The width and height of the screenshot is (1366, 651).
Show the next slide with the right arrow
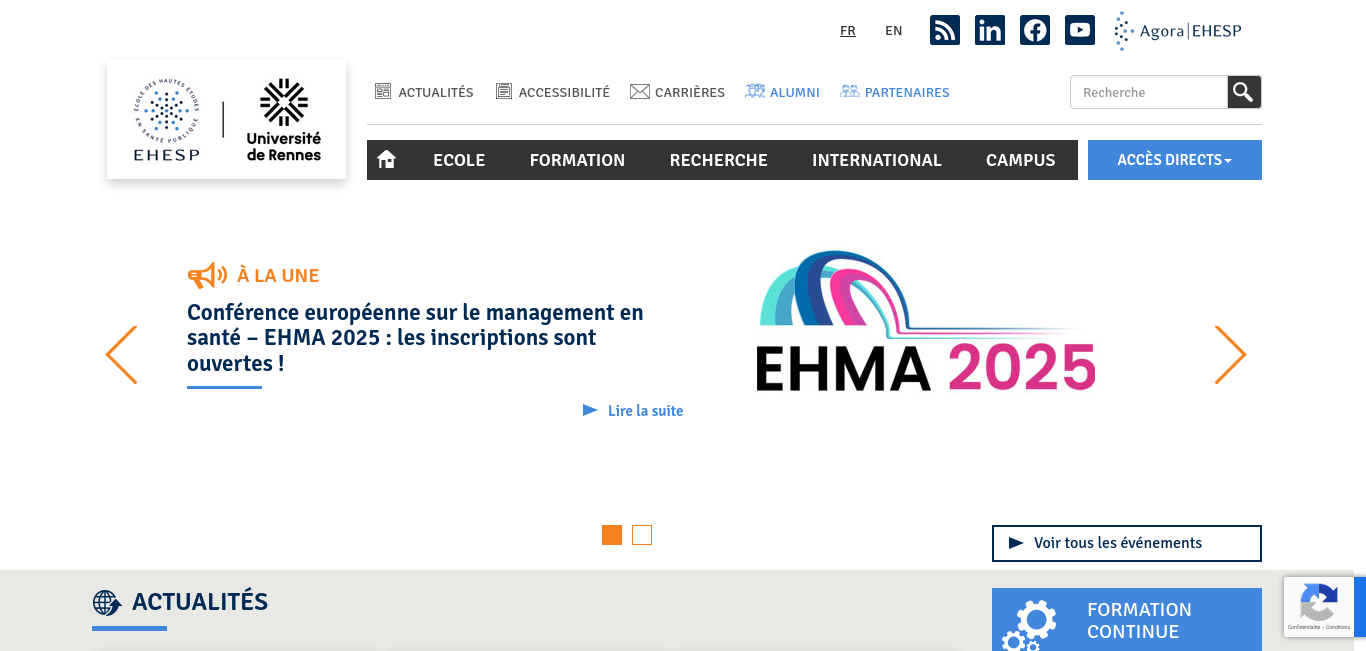coord(1231,355)
